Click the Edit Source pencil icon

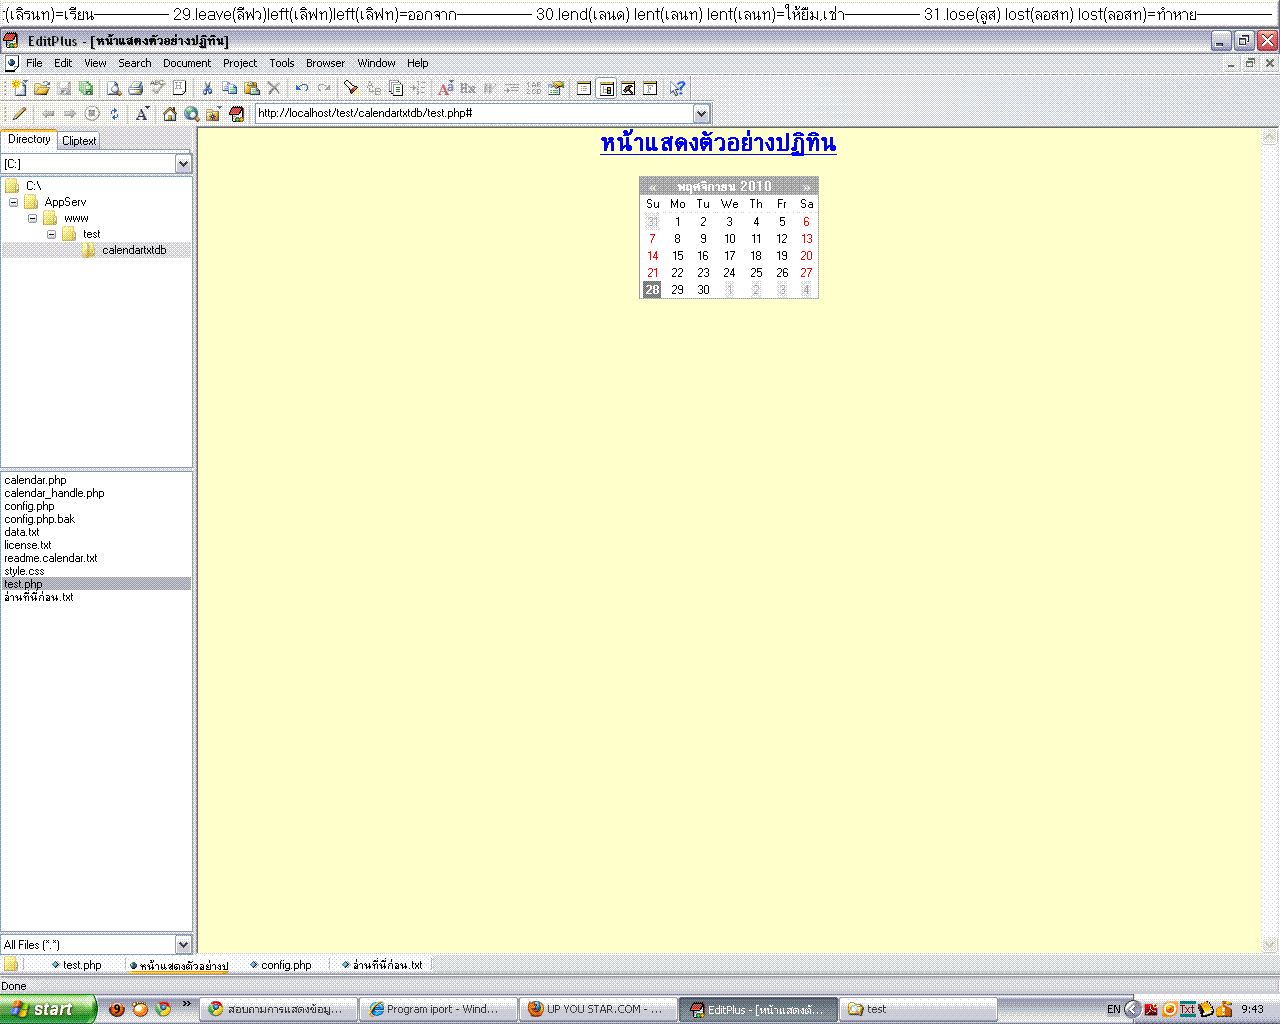coord(19,114)
